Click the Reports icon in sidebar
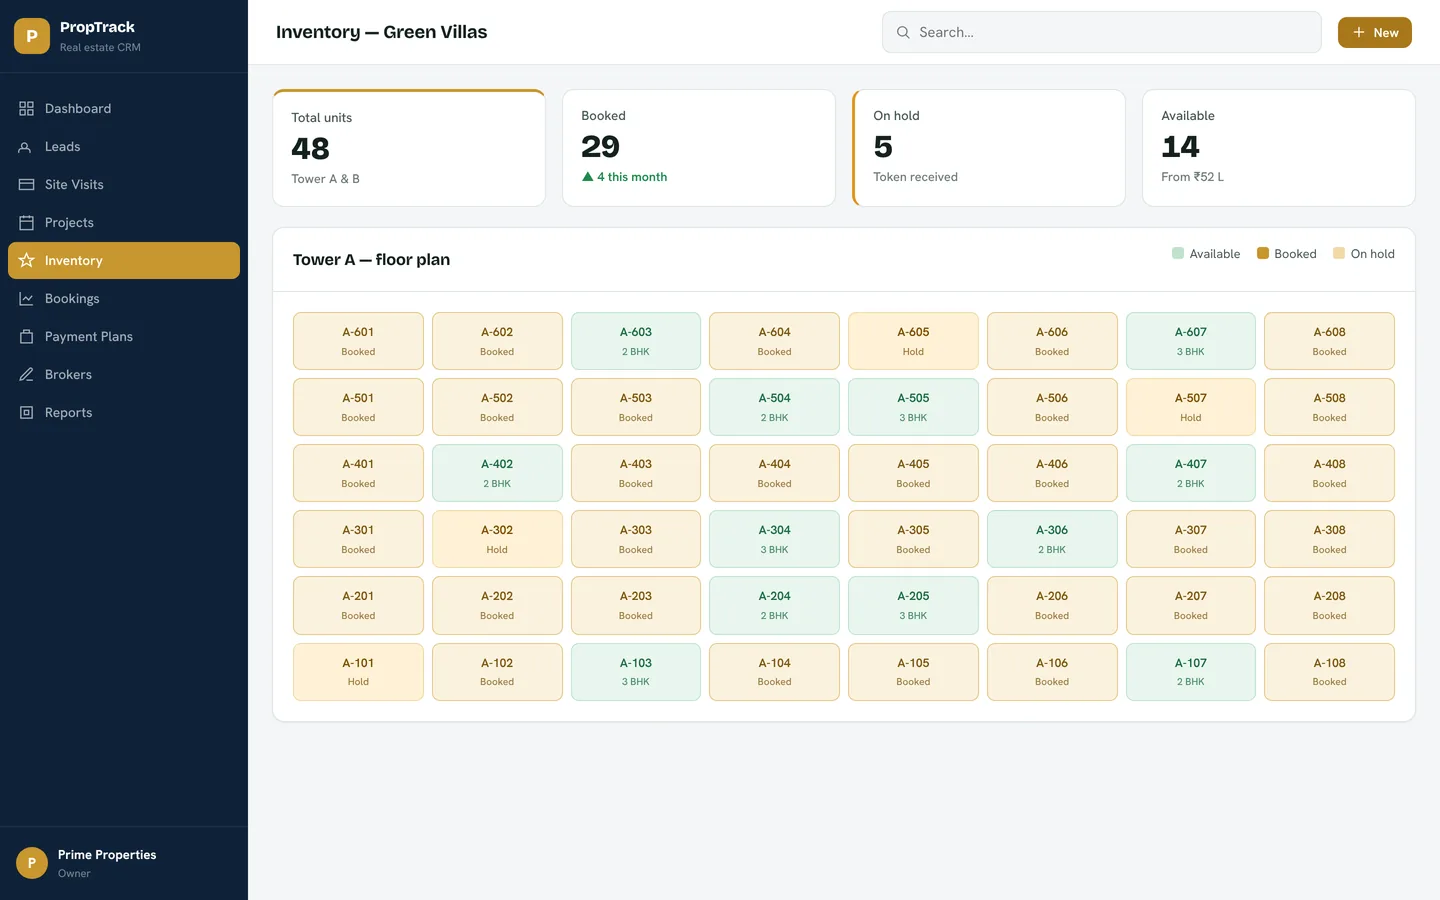1440x900 pixels. pyautogui.click(x=26, y=412)
